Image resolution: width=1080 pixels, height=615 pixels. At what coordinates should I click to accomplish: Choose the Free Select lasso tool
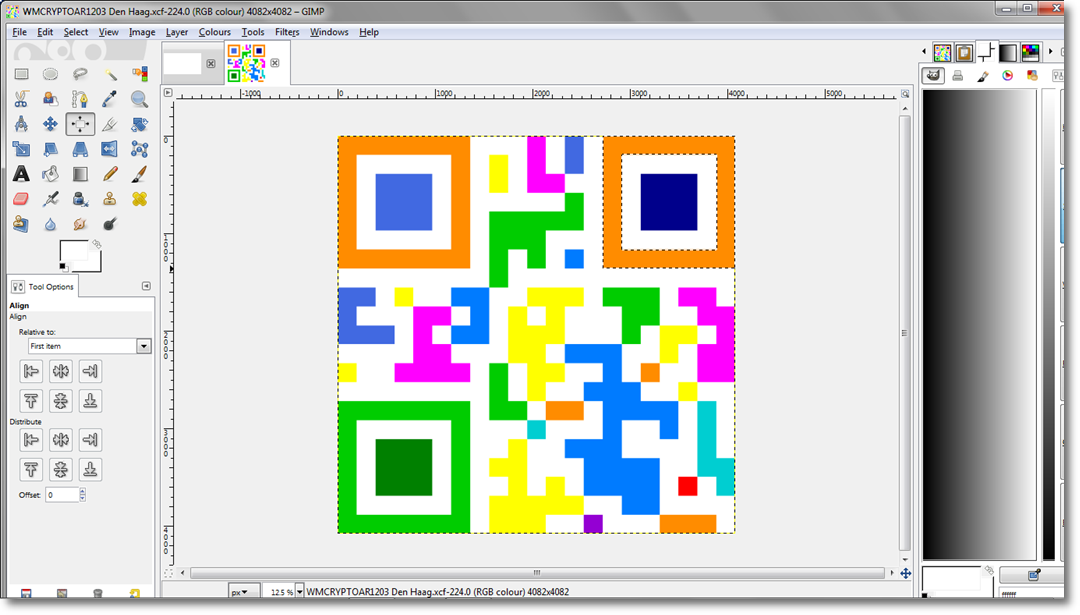point(80,74)
